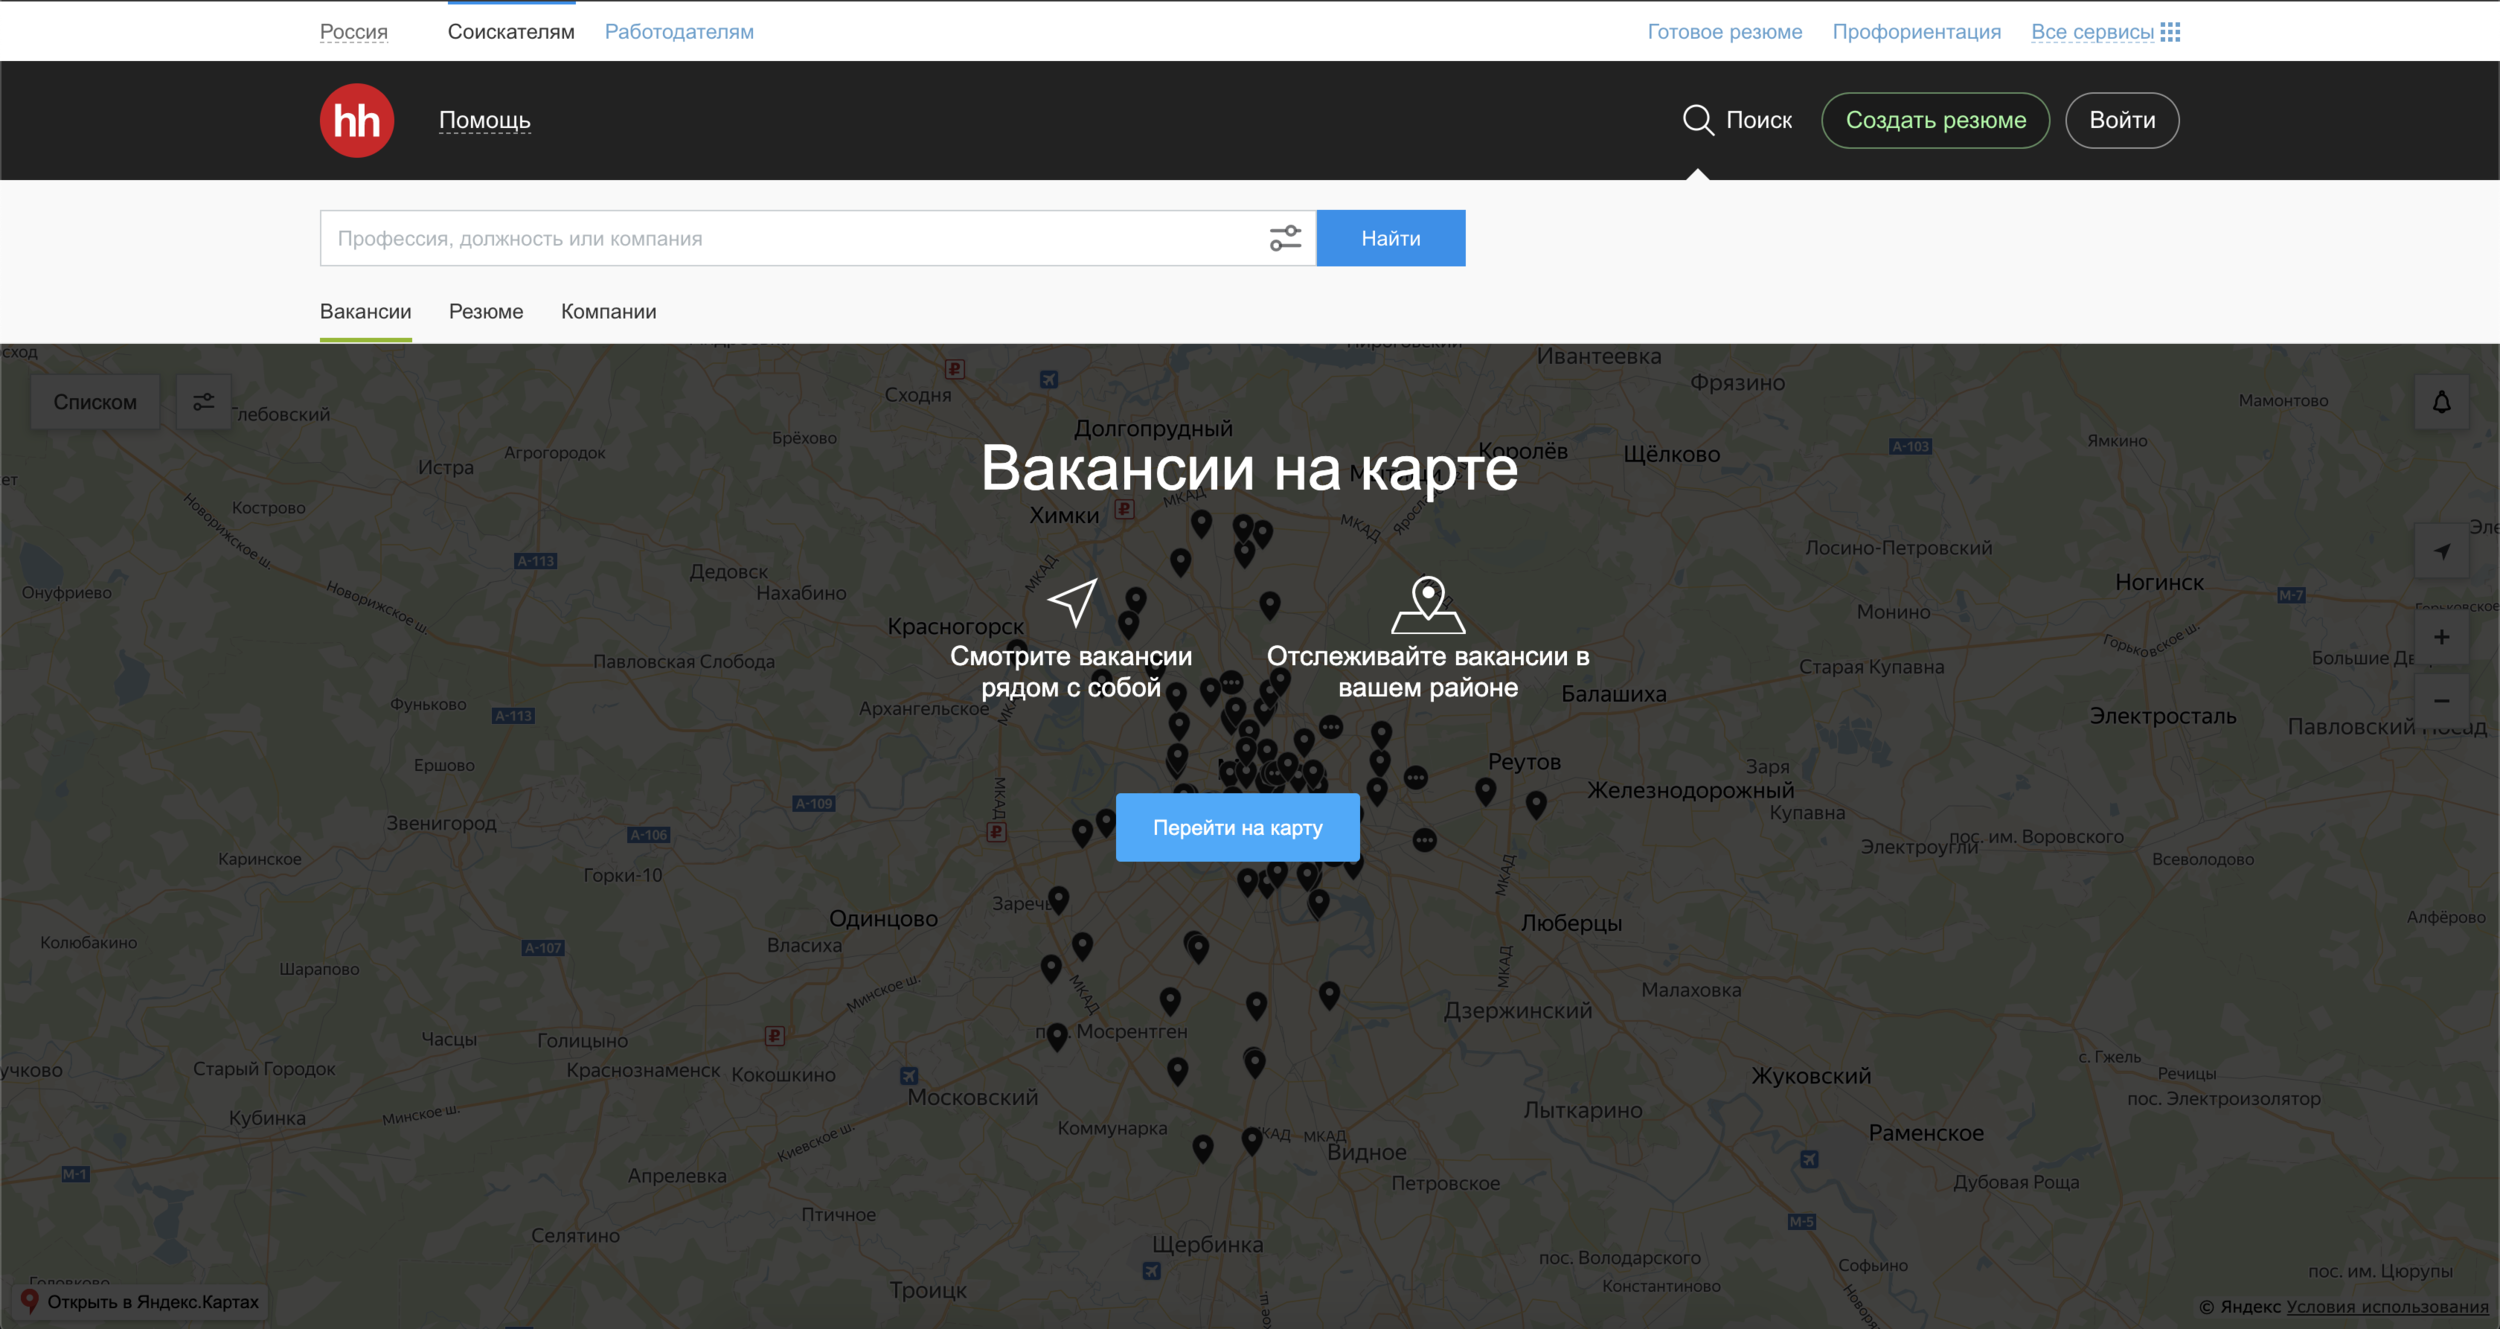Switch to the Компании tab
This screenshot has height=1329, width=2500.
click(x=608, y=312)
